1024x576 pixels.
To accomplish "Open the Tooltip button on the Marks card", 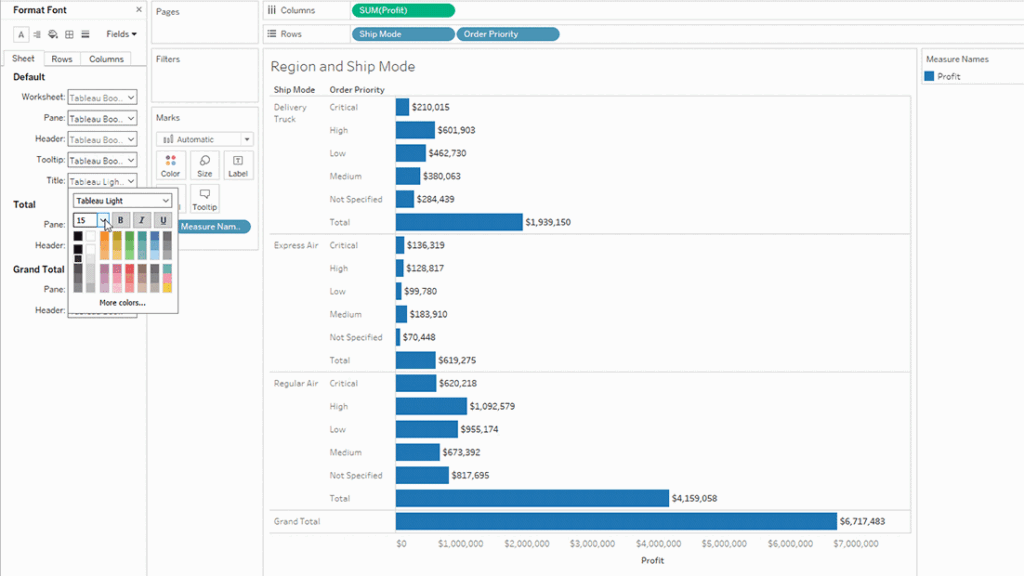I will (x=204, y=197).
